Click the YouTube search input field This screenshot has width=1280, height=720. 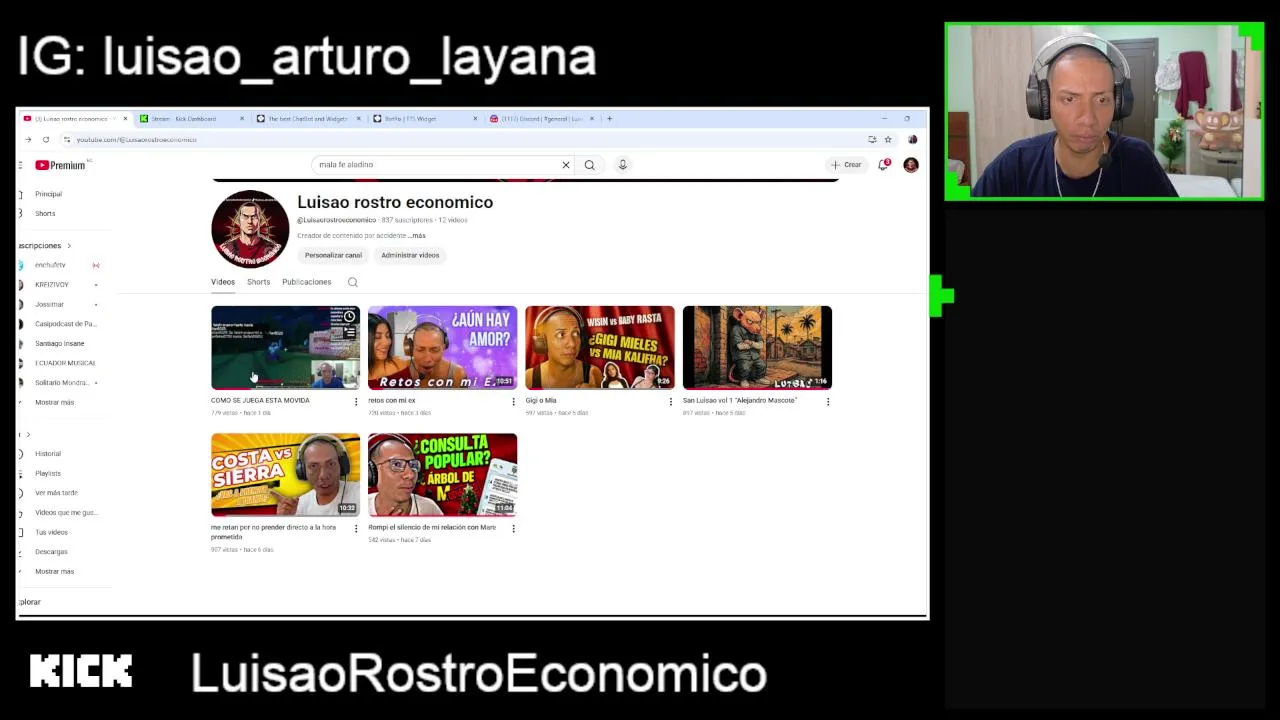point(436,165)
